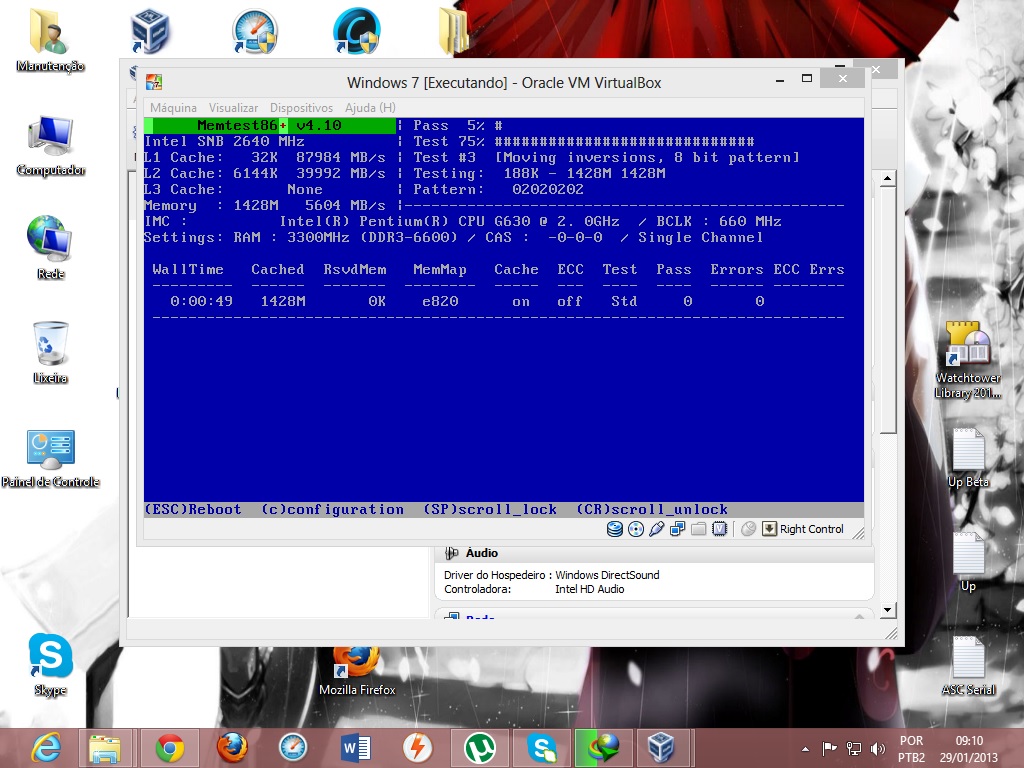Click the scroll down arrow in VirtualBox Manager
Screen dimensions: 1024x768
click(887, 610)
